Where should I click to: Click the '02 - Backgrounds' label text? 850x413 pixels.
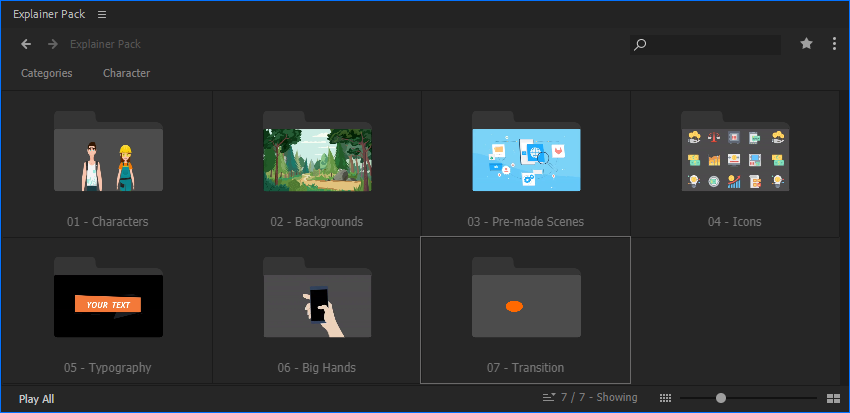pyautogui.click(x=317, y=222)
